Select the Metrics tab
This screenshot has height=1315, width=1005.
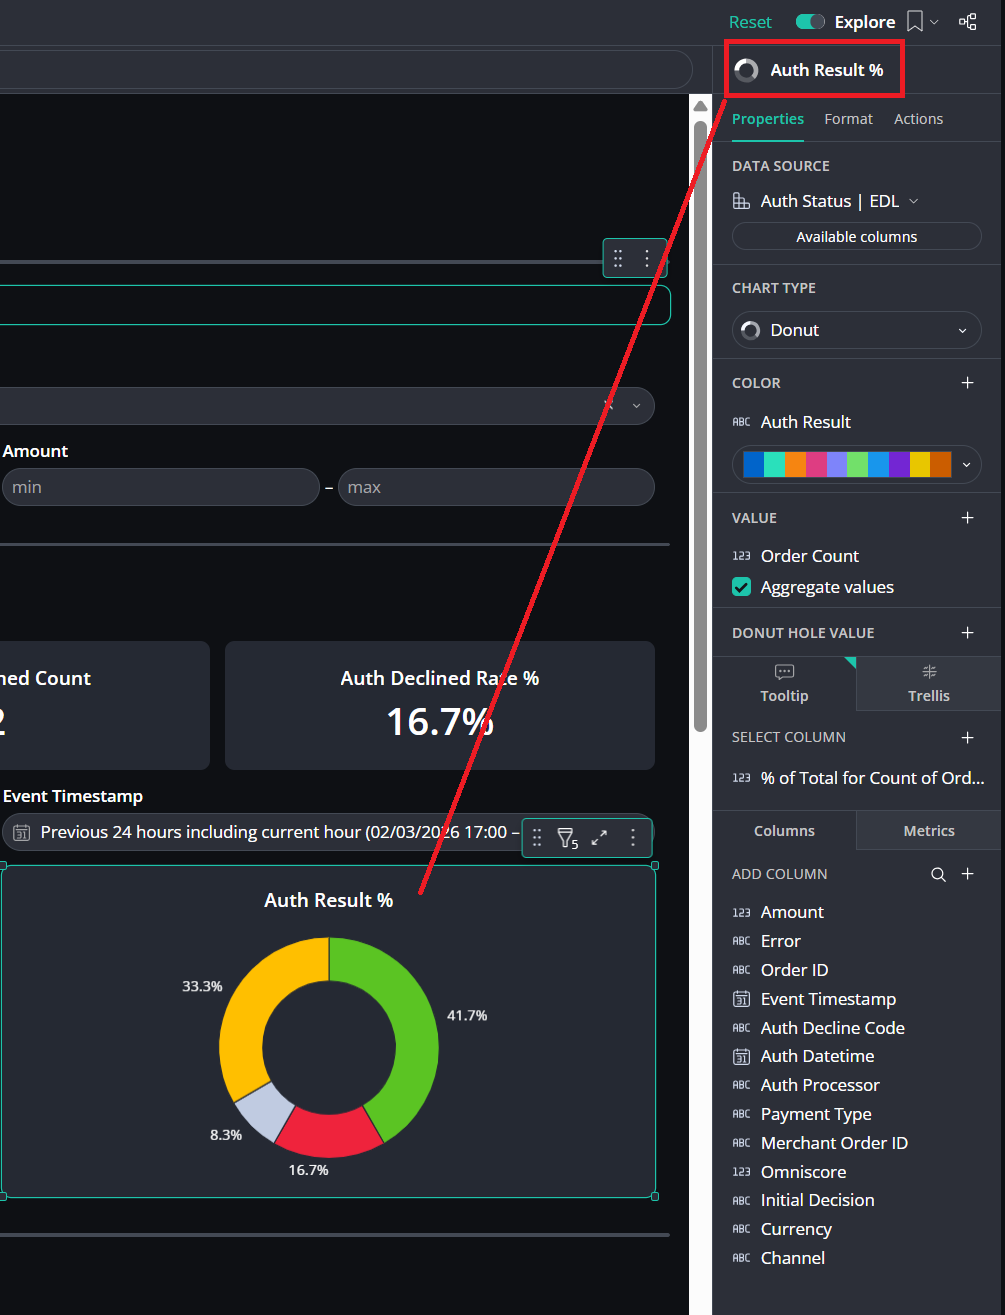929,831
